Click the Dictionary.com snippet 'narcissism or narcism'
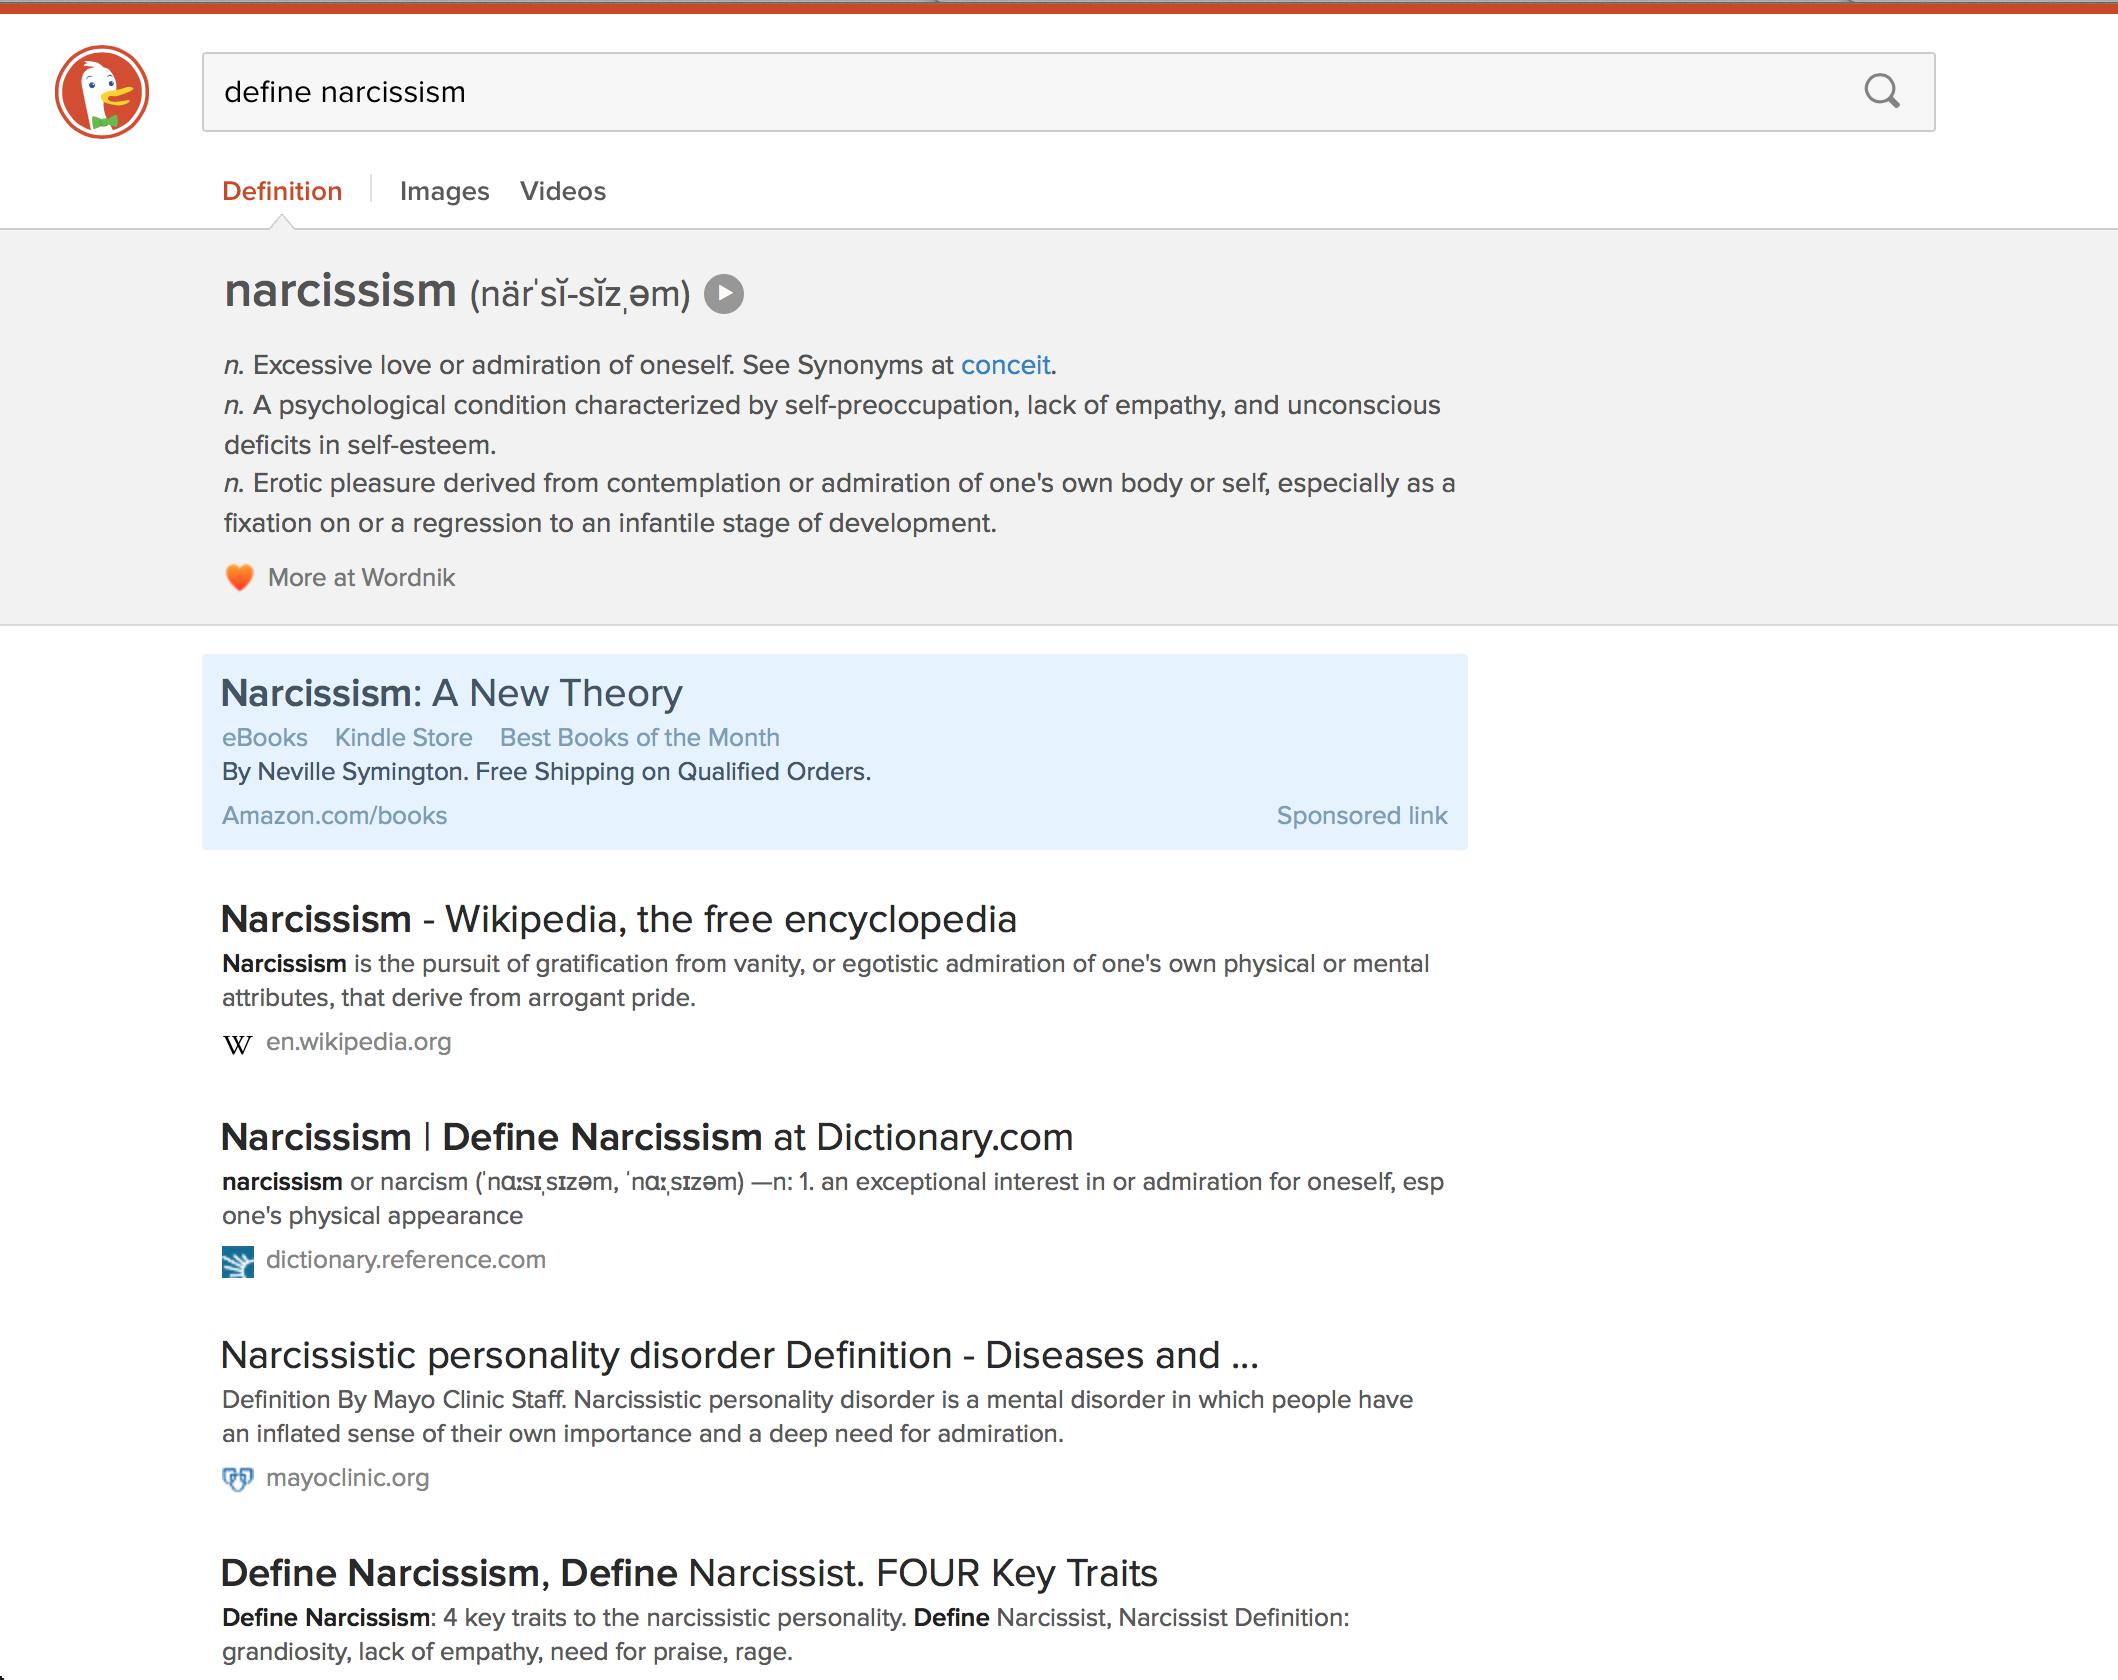This screenshot has height=1680, width=2118. [x=833, y=1198]
